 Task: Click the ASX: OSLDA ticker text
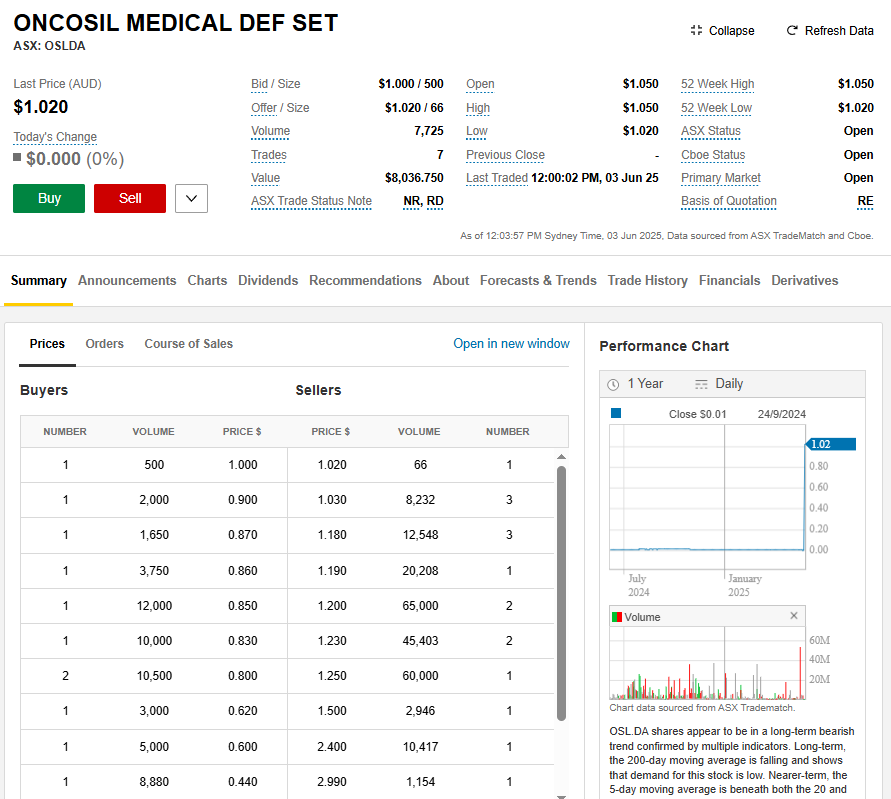pyautogui.click(x=49, y=46)
